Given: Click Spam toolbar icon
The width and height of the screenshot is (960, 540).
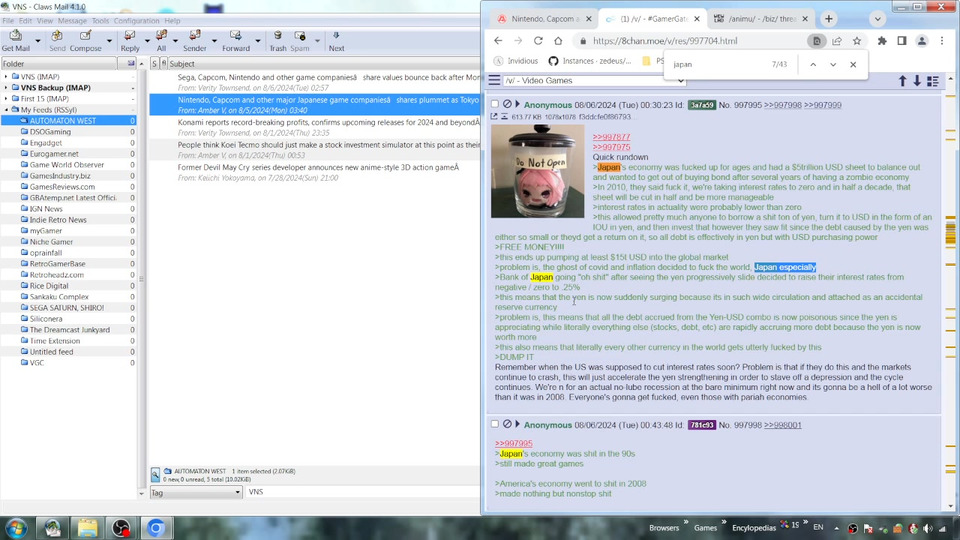Looking at the screenshot, I should tap(299, 40).
